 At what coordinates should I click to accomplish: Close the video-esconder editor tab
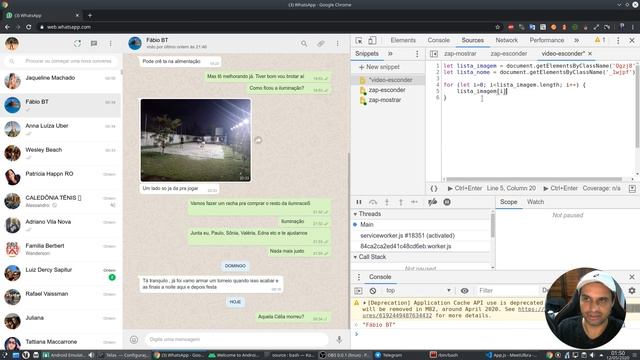click(x=590, y=53)
